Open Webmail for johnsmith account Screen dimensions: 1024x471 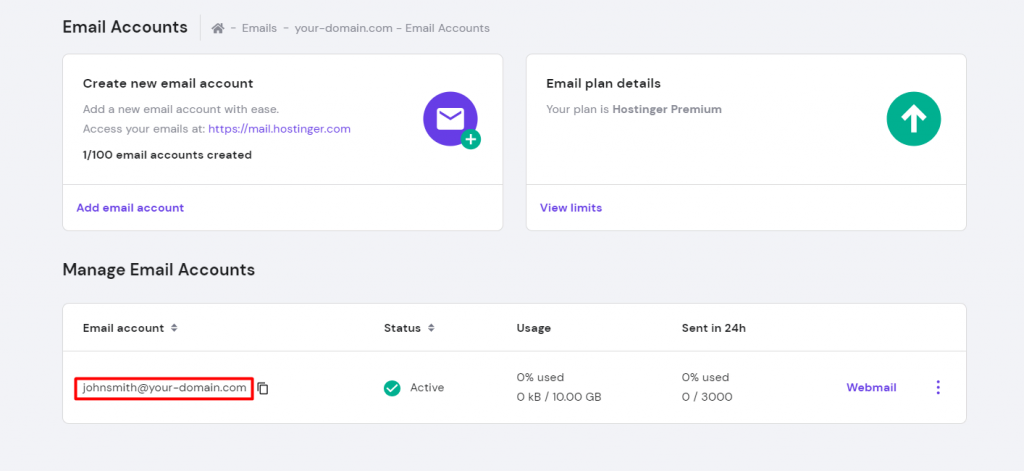coord(871,387)
